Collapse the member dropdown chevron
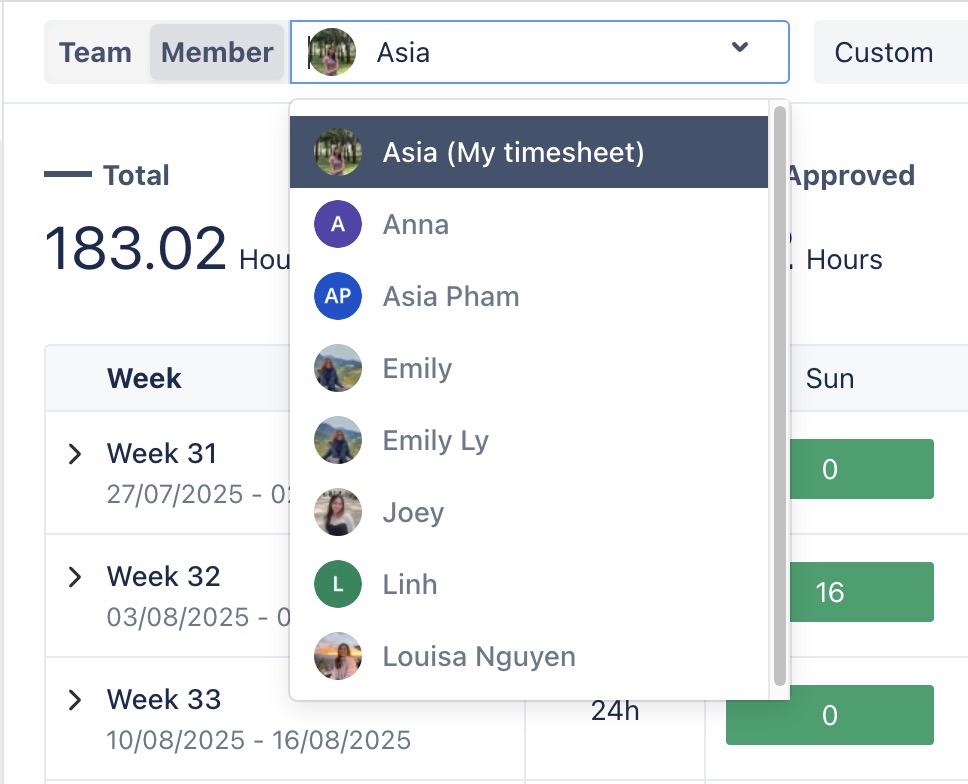 coord(740,48)
